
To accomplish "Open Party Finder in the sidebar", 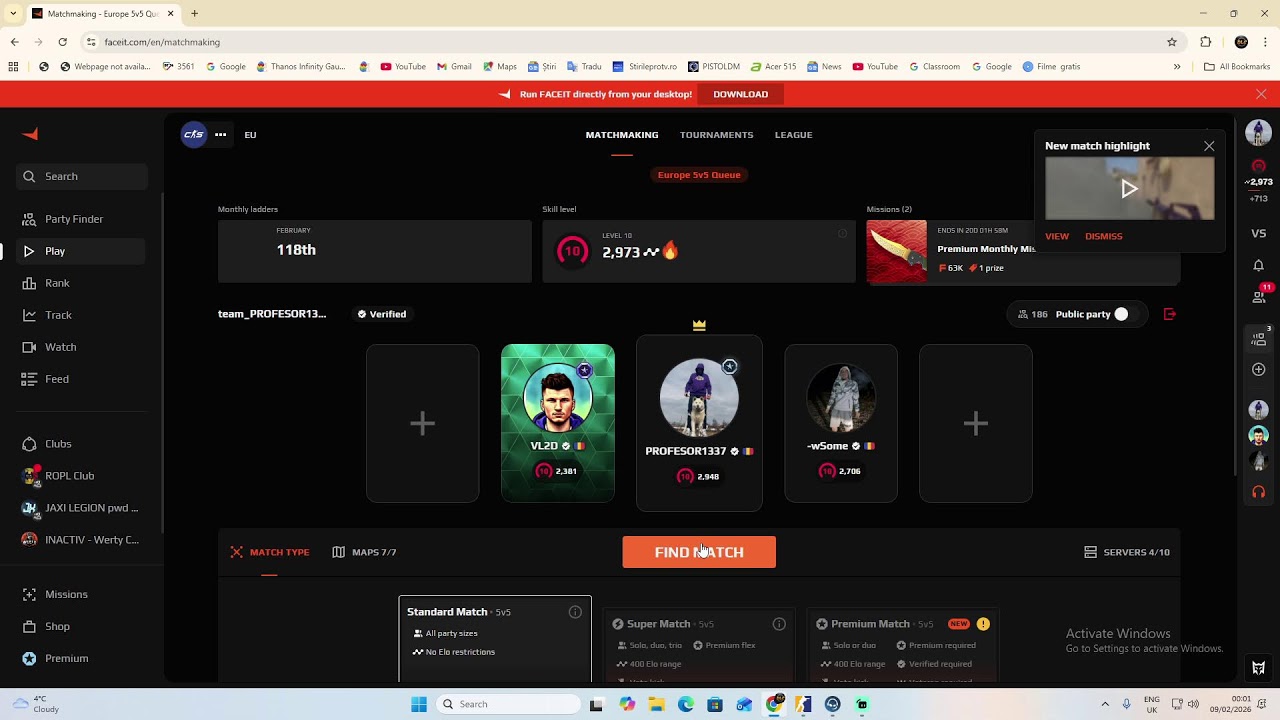I will pos(73,219).
